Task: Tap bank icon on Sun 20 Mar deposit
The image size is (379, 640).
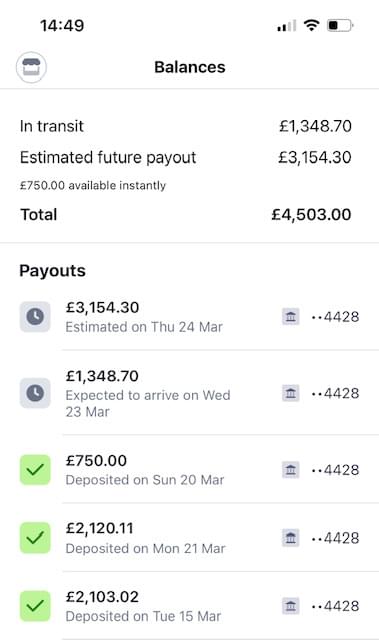Action: coord(290,470)
